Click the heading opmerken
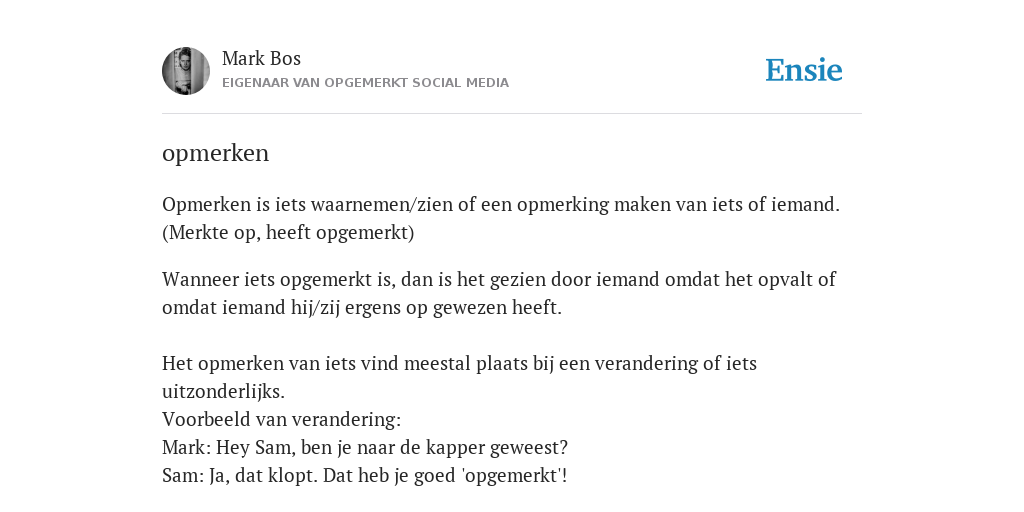1024x512 pixels. 216,153
